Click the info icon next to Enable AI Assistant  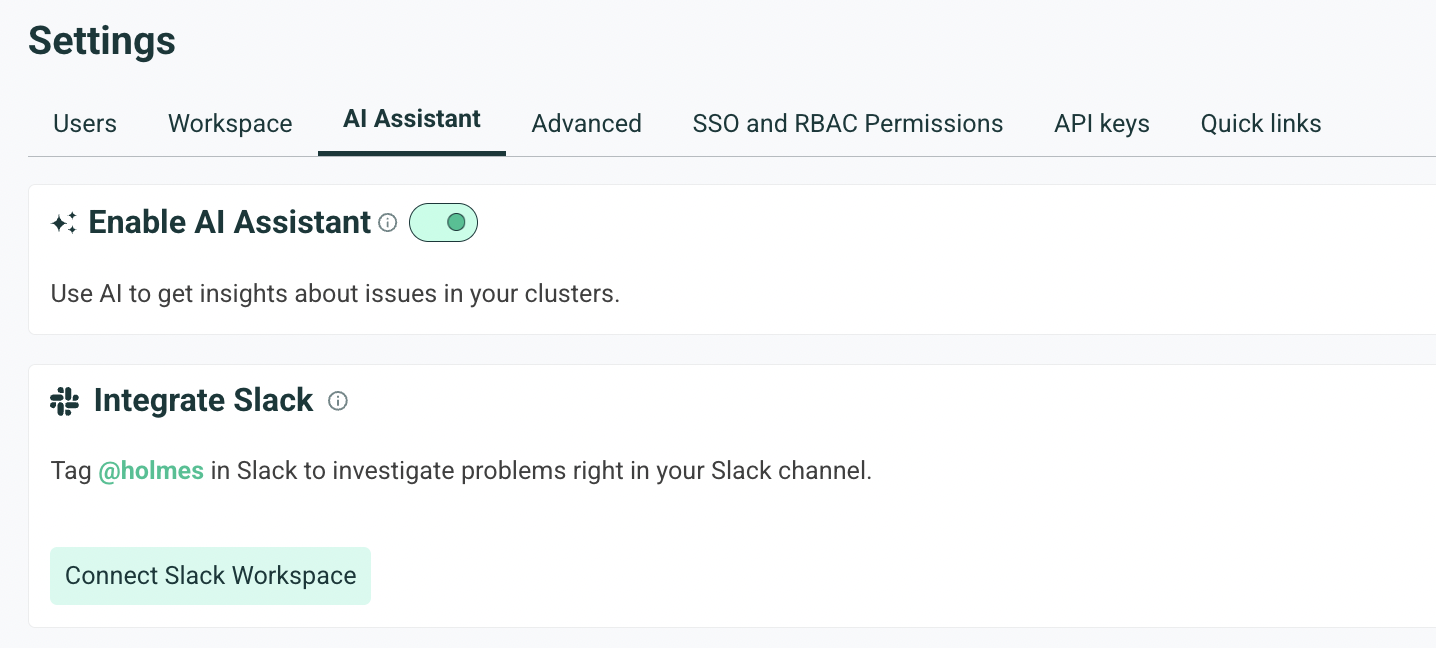[388, 223]
